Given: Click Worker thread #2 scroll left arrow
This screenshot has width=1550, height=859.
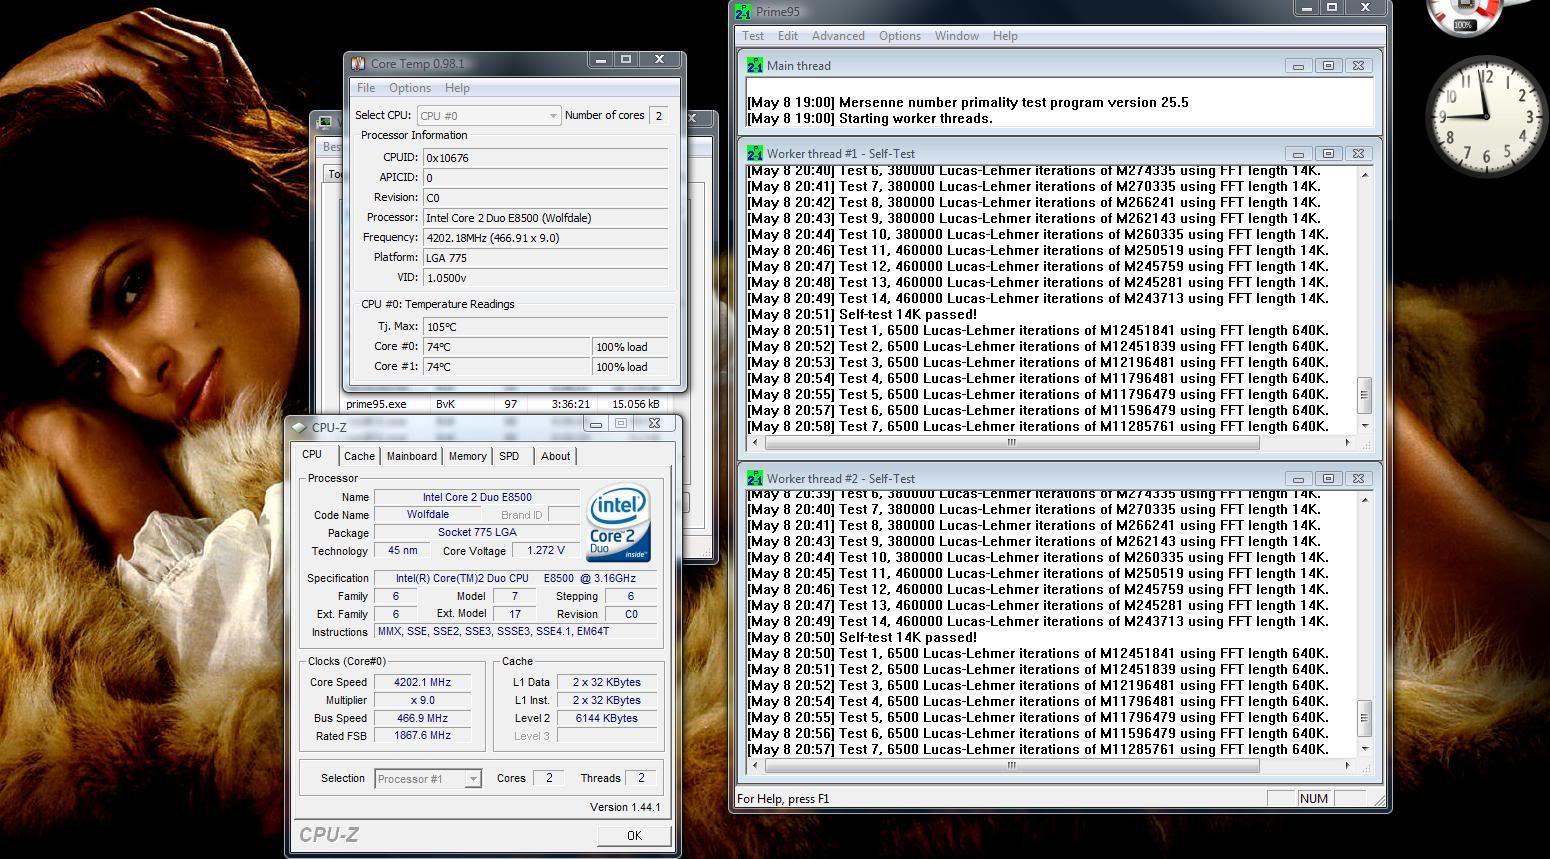Looking at the screenshot, I should [754, 765].
